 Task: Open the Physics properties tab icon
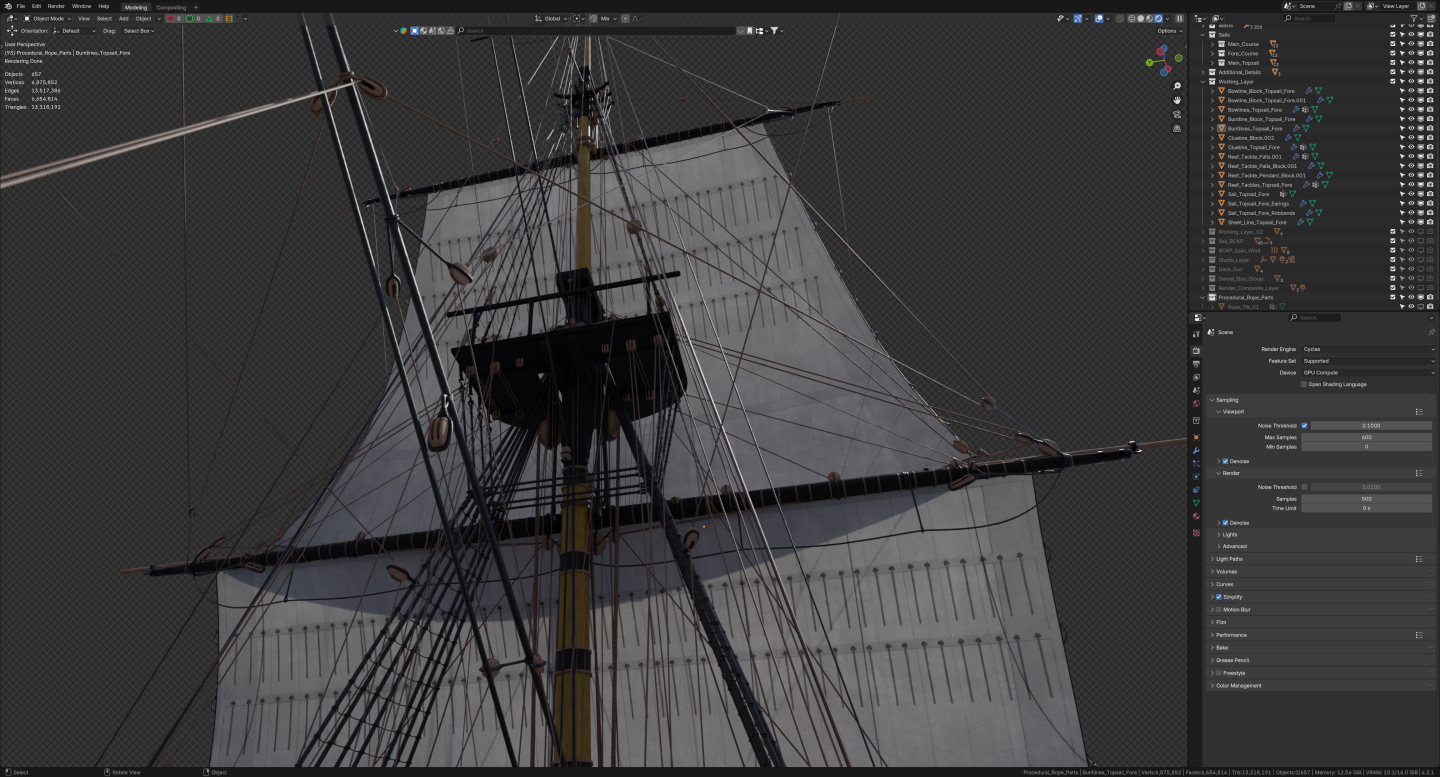click(x=1196, y=477)
